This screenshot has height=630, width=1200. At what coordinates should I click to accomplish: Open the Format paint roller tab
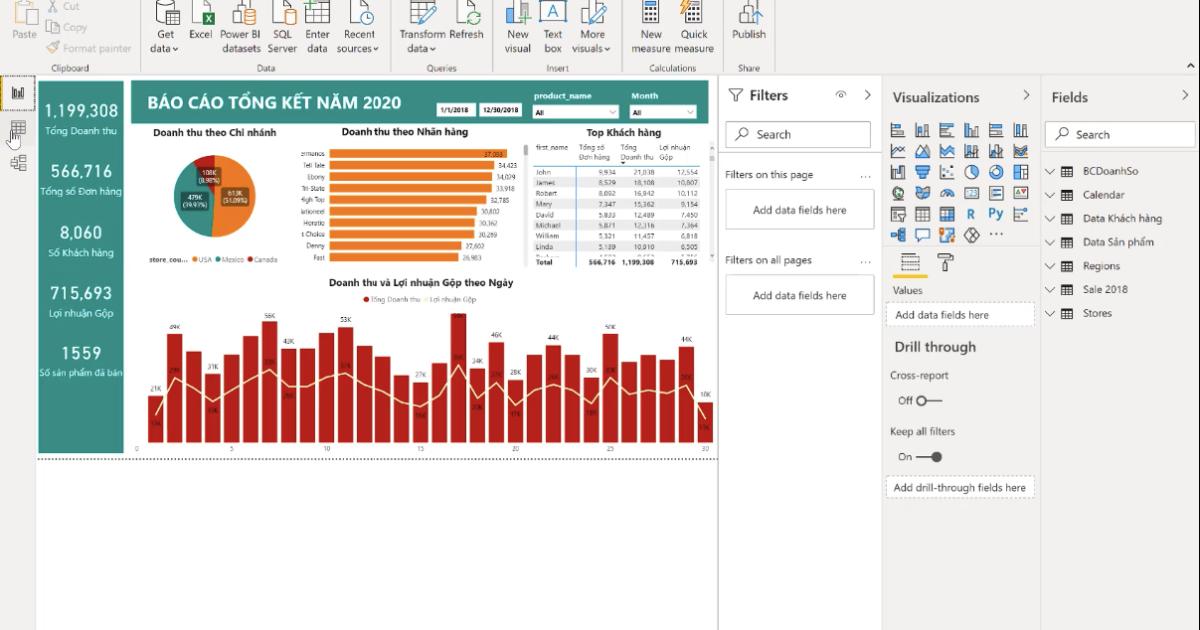(x=944, y=262)
